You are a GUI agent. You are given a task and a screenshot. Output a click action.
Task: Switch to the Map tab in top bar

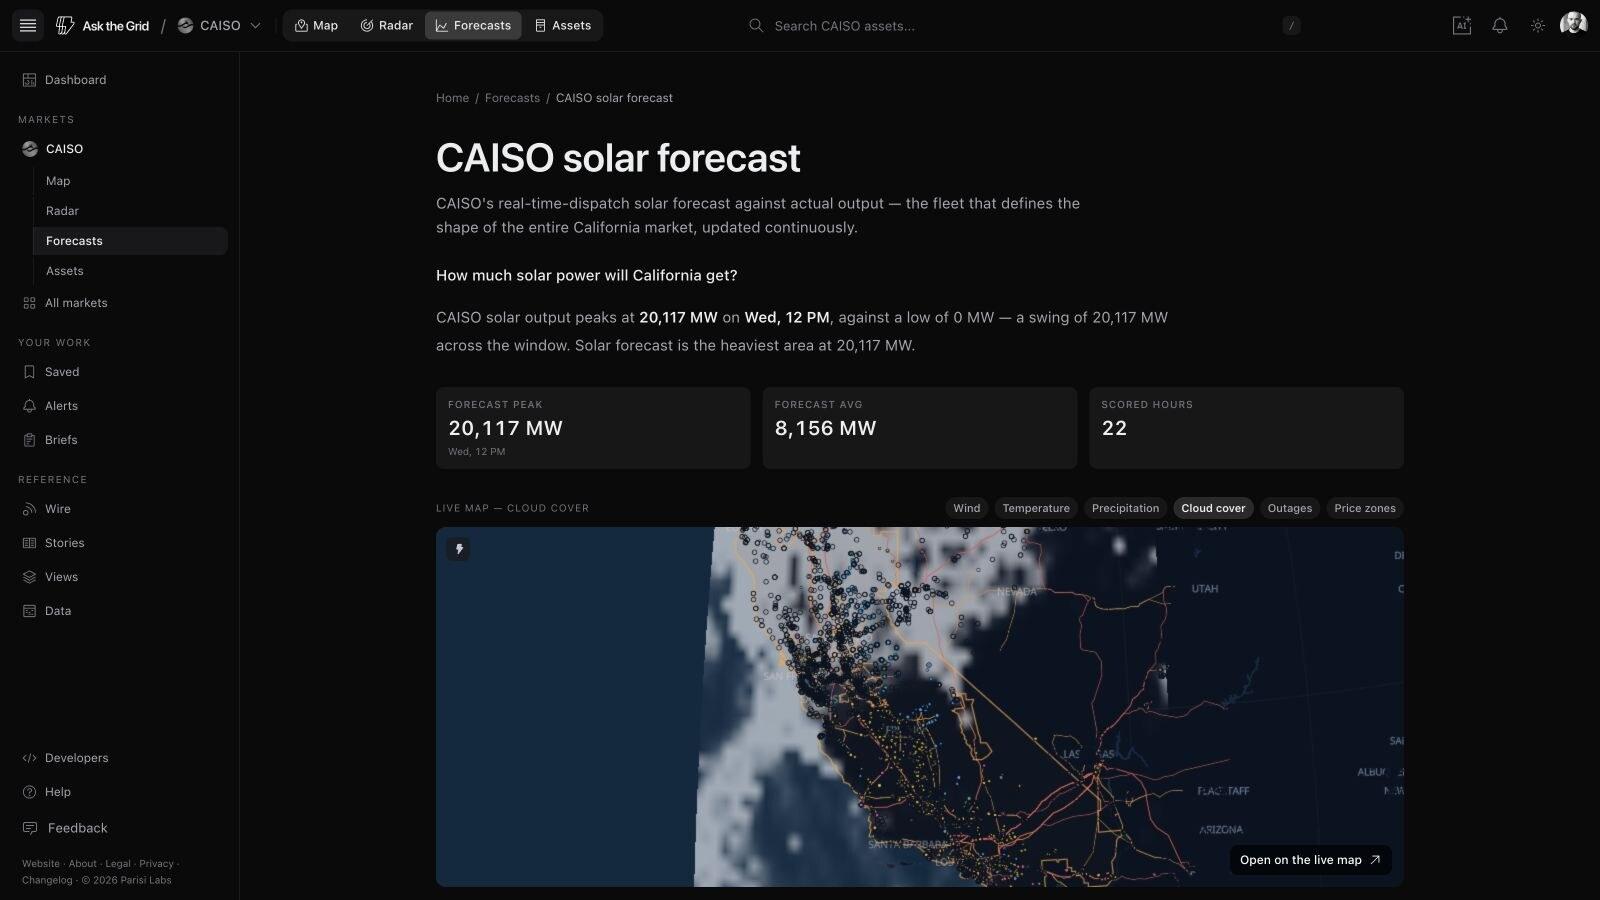316,26
